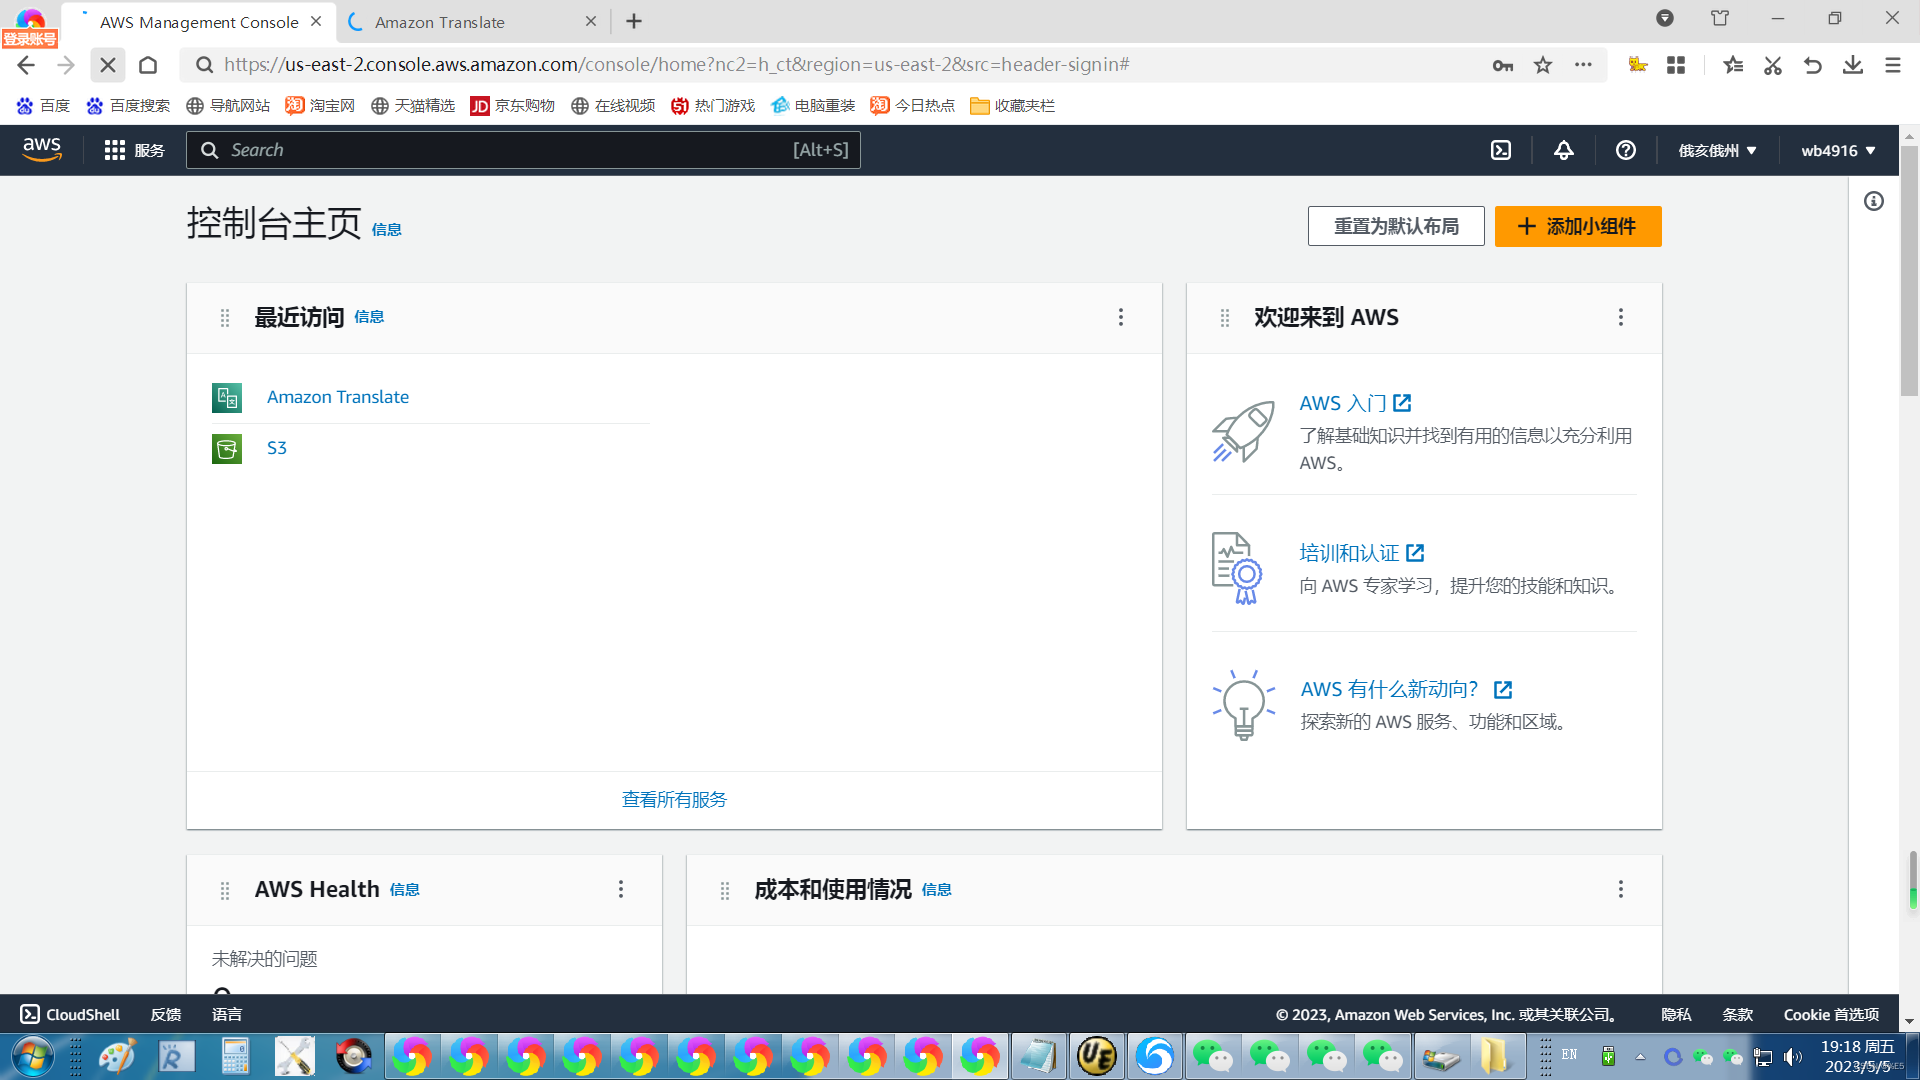Switch to the Amazon Translate browser tab

pos(440,22)
